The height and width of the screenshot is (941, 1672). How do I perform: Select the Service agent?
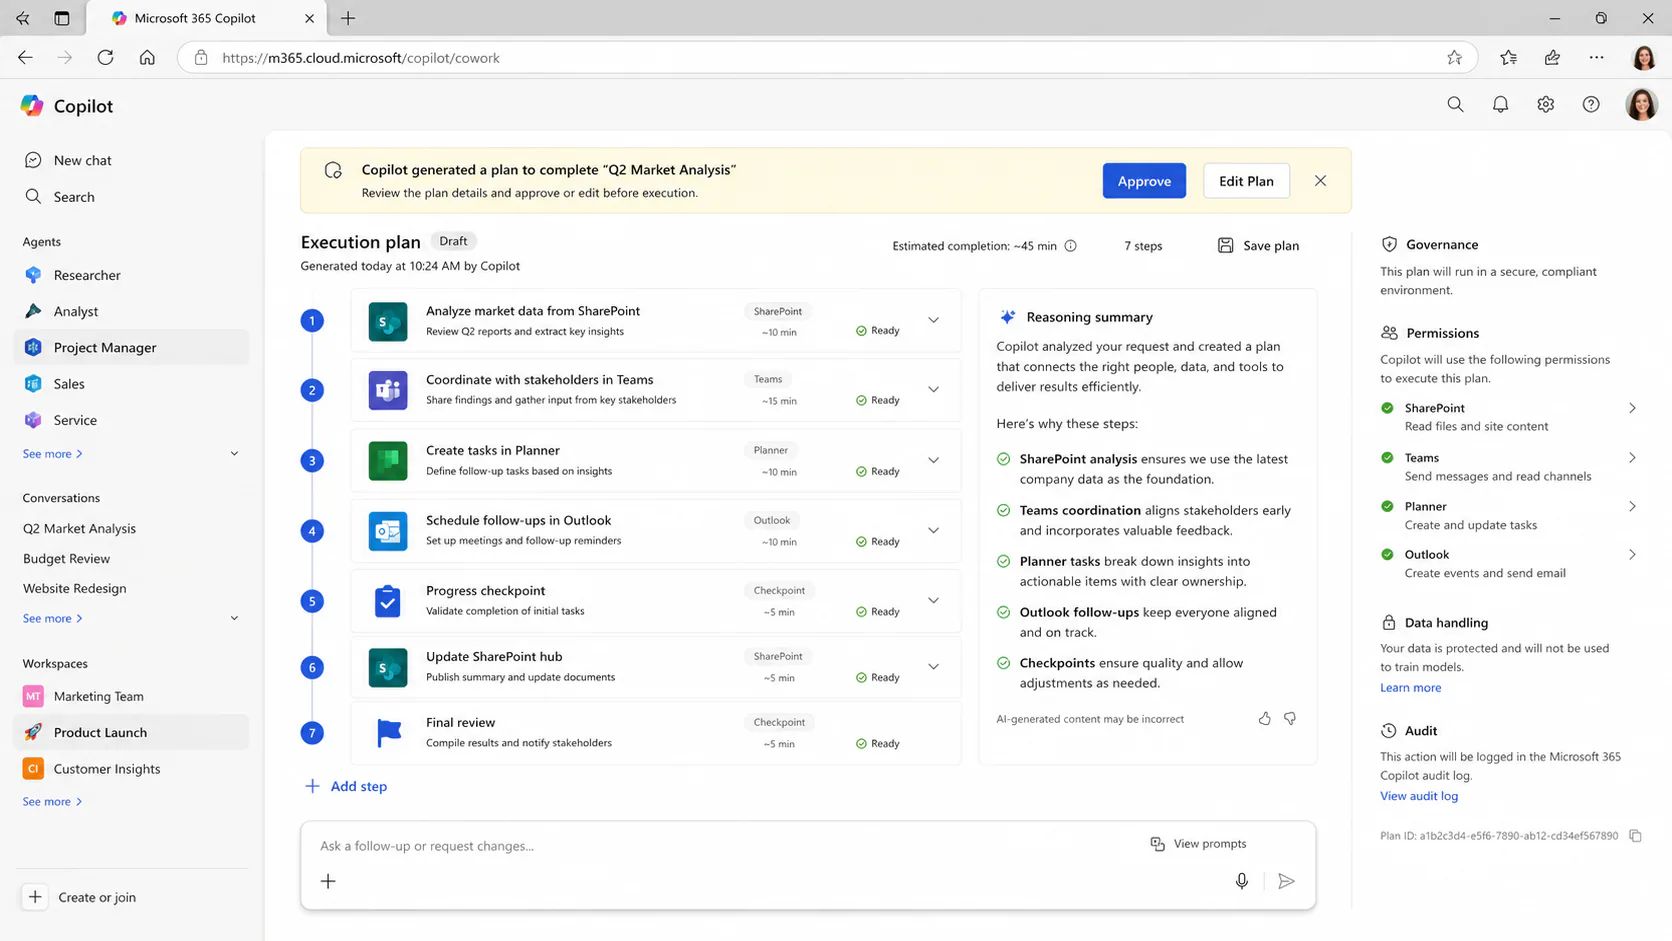(x=131, y=420)
